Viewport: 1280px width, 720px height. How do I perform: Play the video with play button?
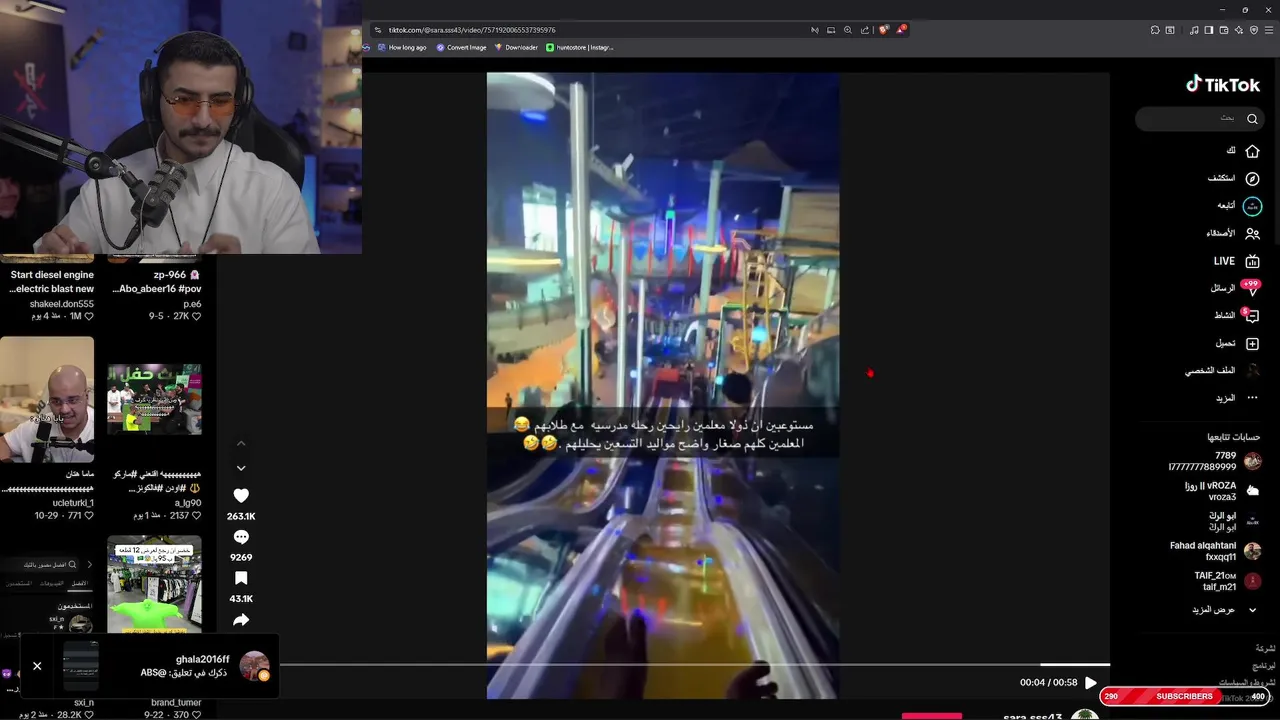(x=1091, y=683)
